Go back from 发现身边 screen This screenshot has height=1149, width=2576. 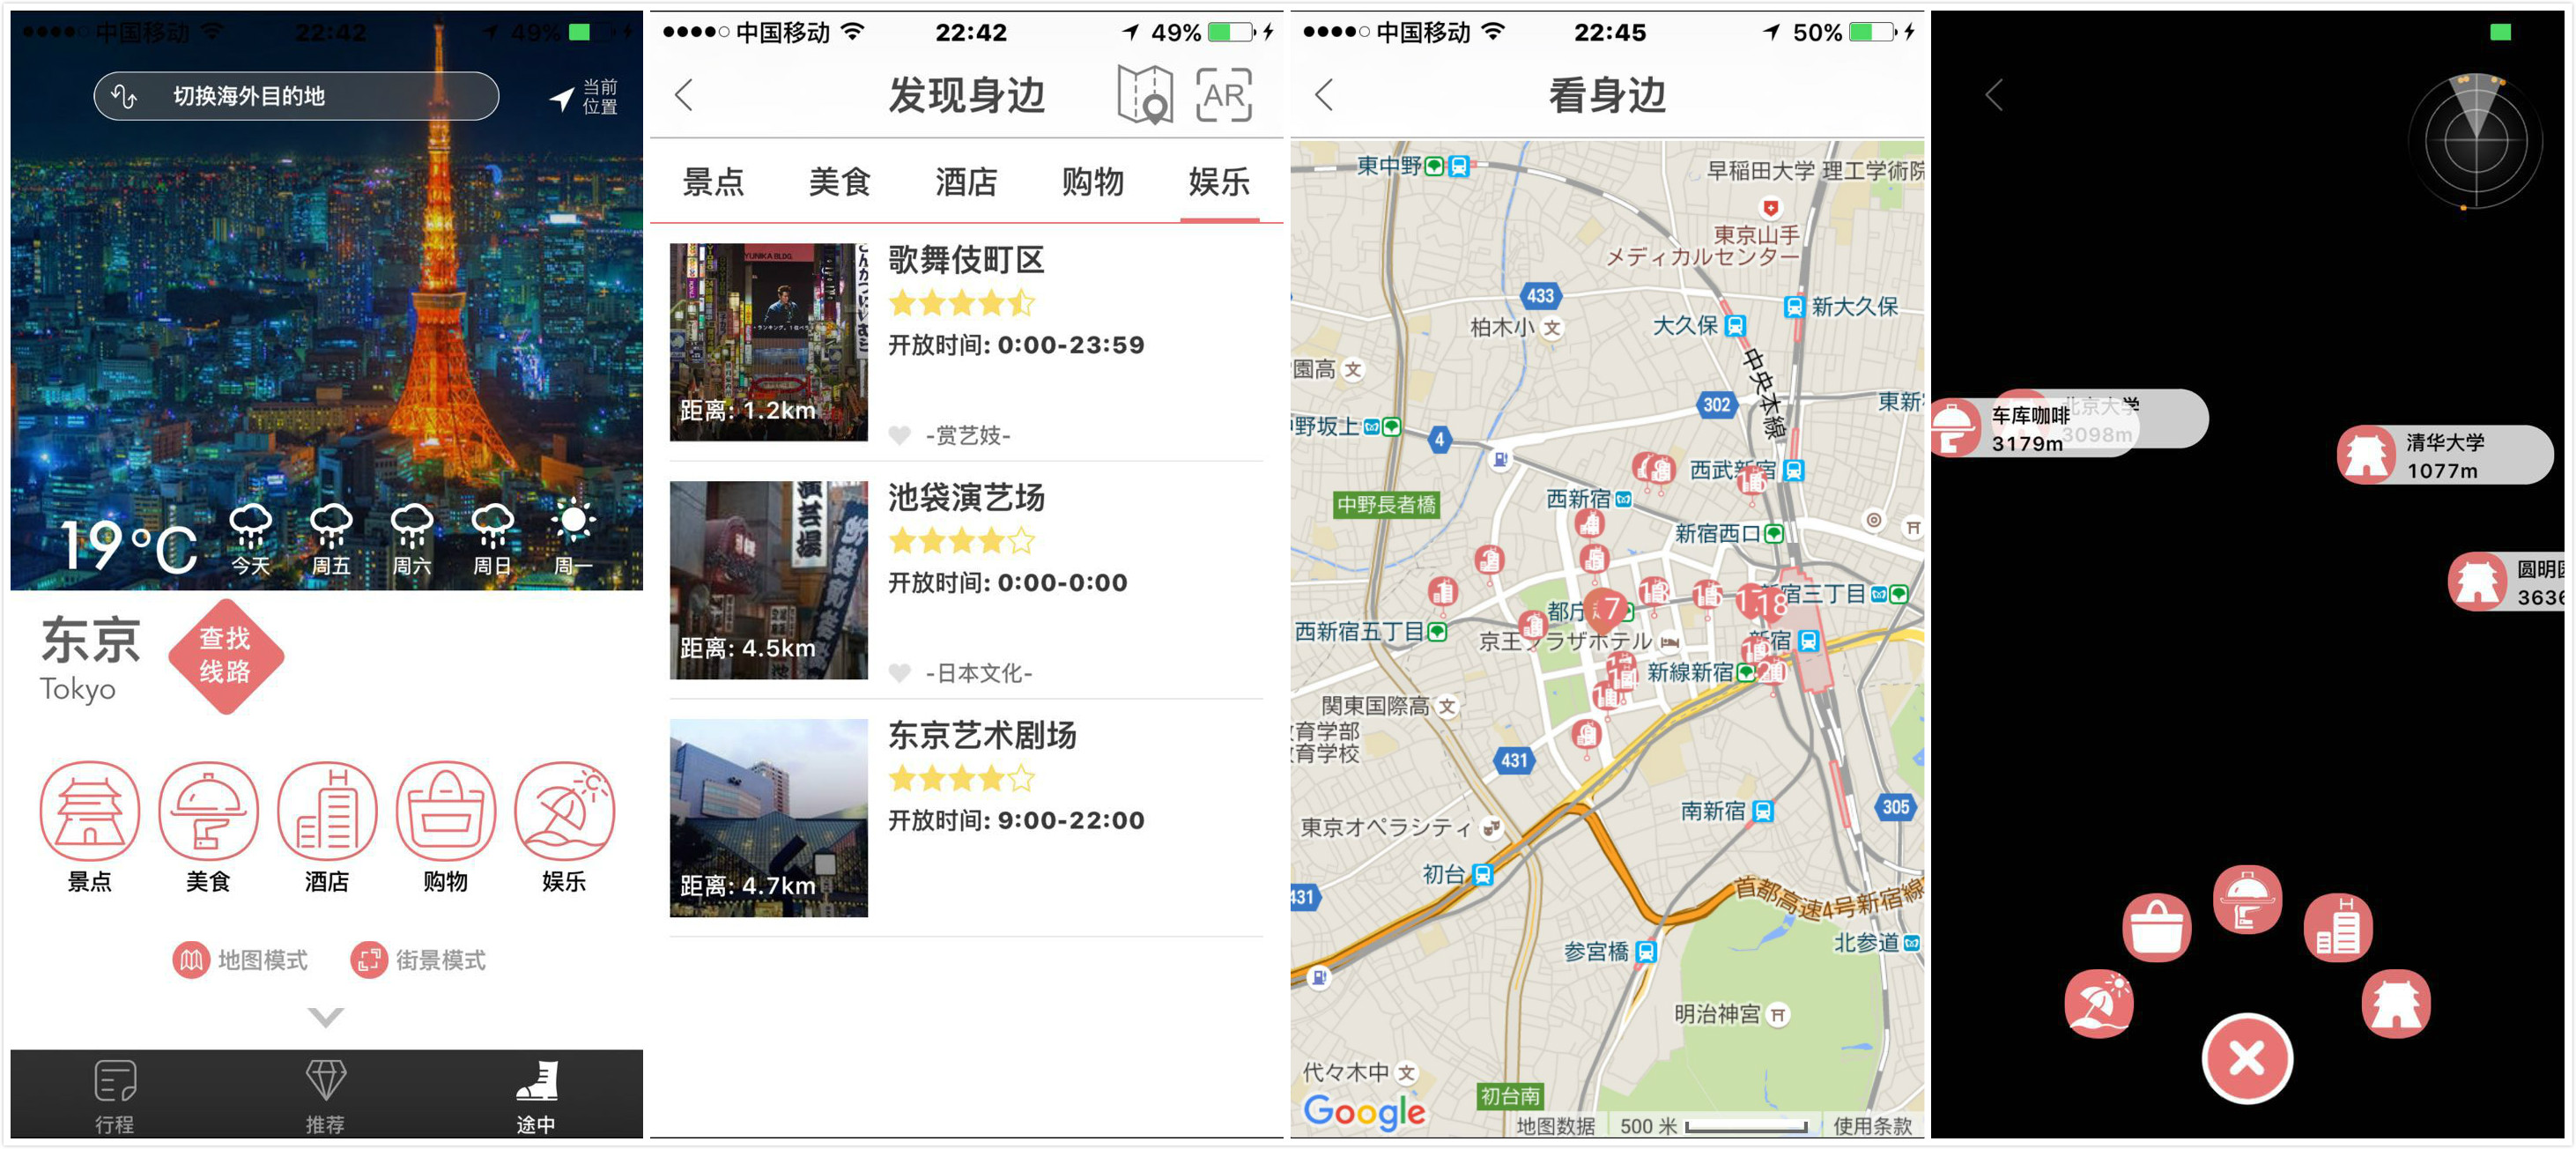click(684, 96)
